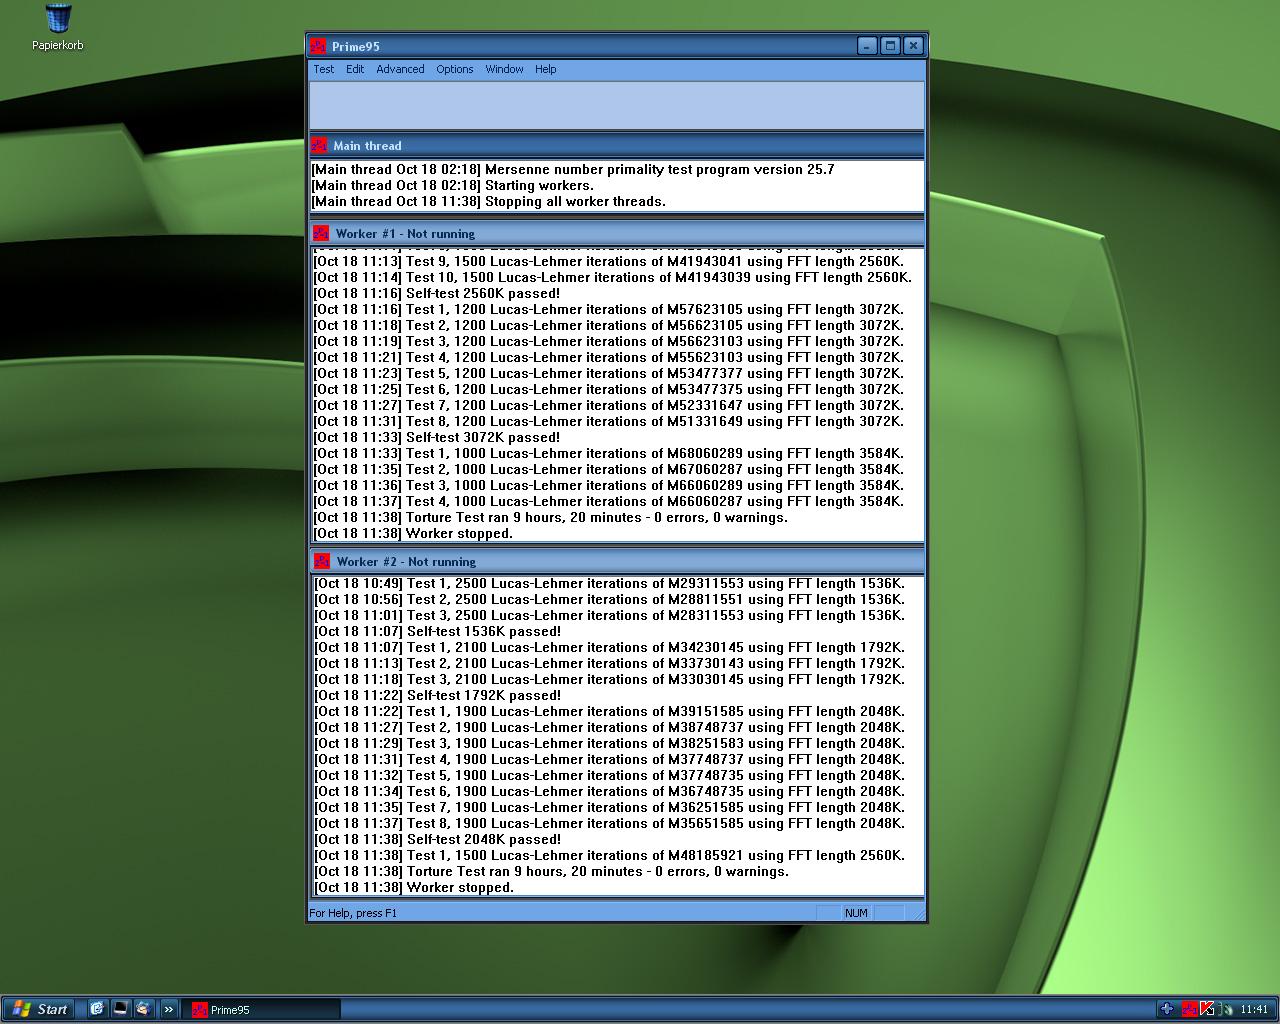Open the Edit menu
This screenshot has height=1024, width=1280.
click(x=355, y=69)
